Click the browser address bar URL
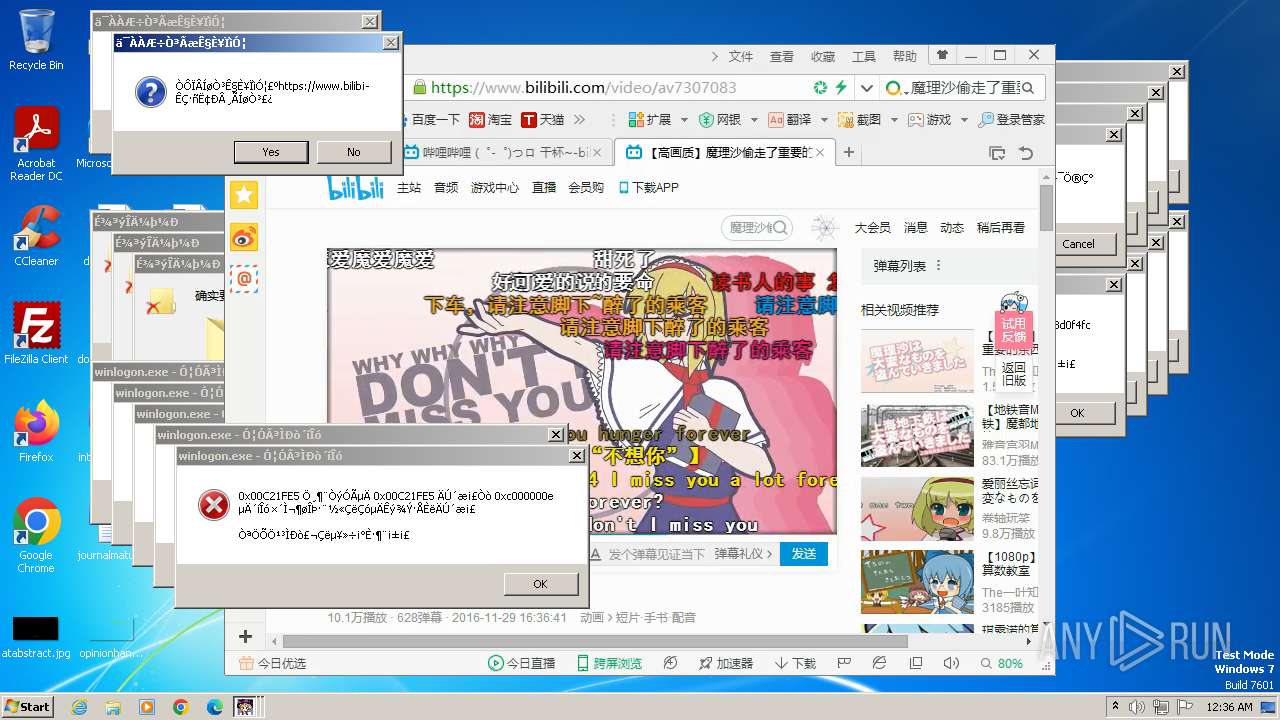Image resolution: width=1280 pixels, height=720 pixels. coord(584,88)
